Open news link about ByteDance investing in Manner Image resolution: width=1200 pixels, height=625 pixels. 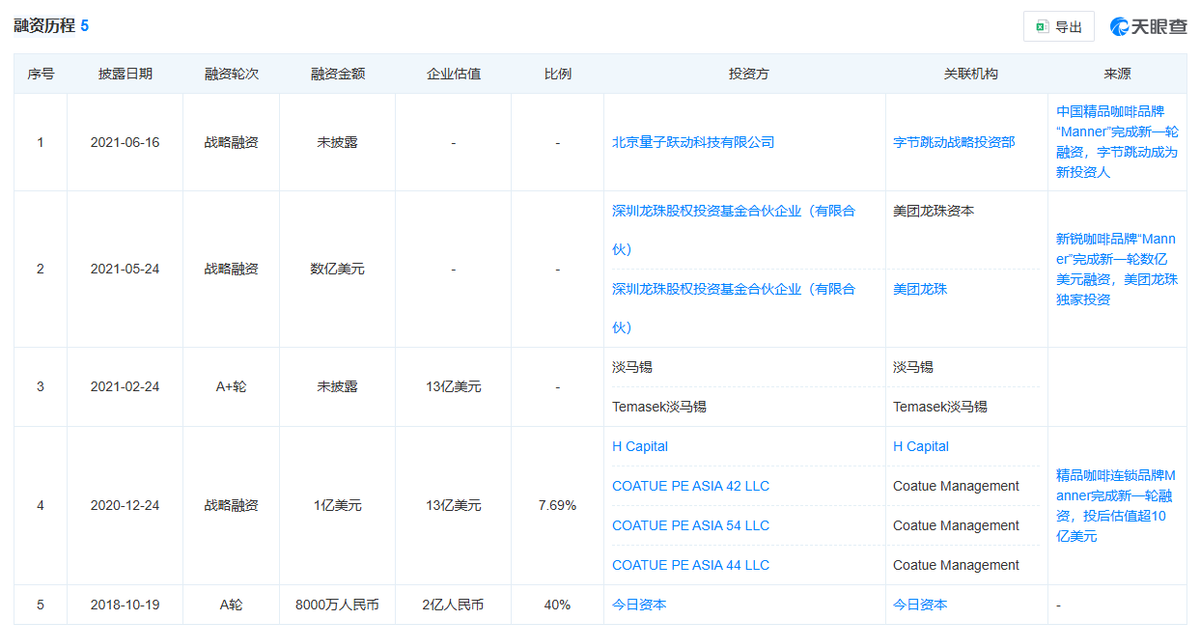(x=1117, y=142)
